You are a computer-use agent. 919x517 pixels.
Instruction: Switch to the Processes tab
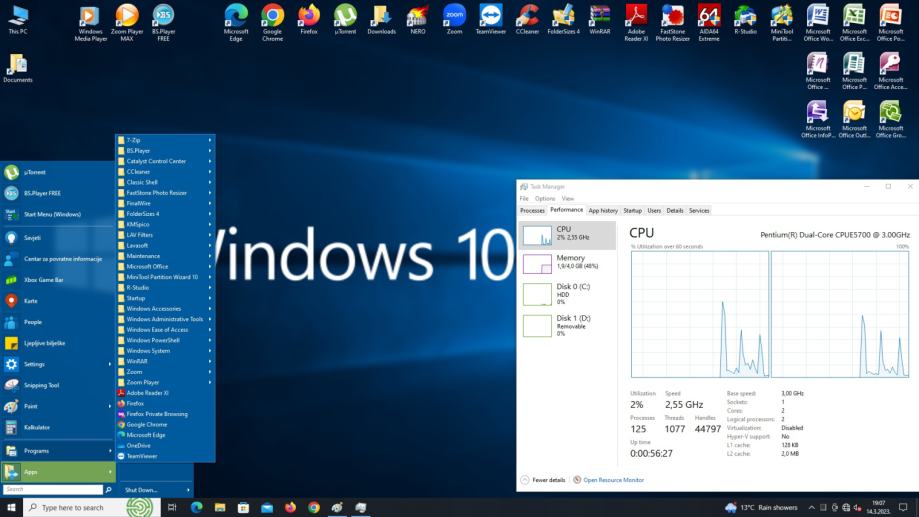[x=532, y=210]
